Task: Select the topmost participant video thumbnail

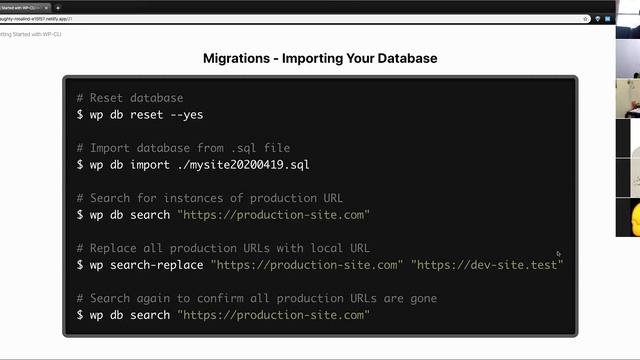Action: click(x=628, y=20)
